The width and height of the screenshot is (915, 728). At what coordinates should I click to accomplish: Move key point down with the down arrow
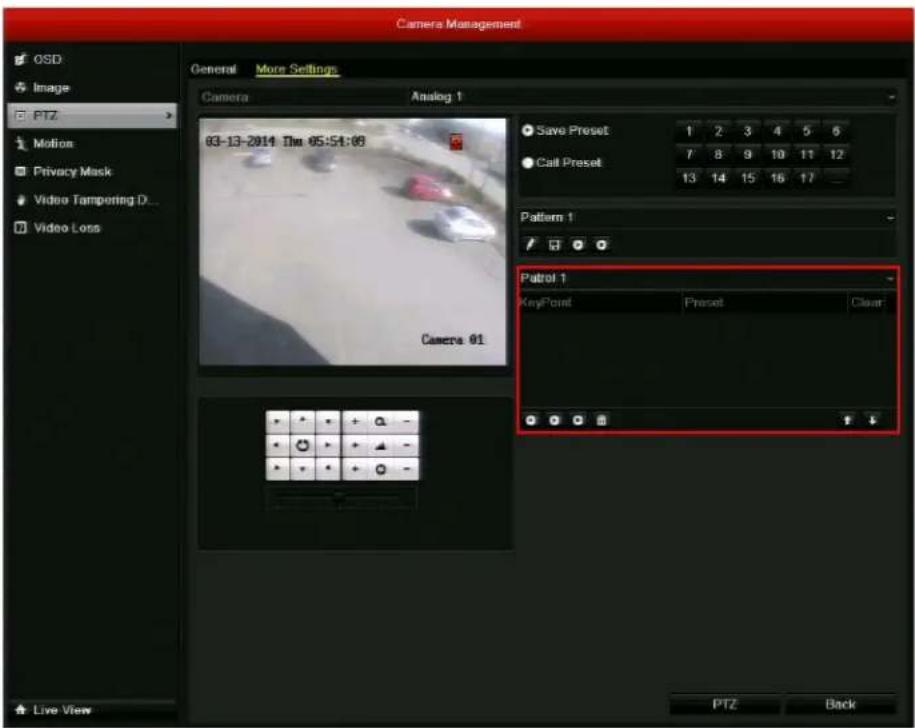[x=872, y=420]
